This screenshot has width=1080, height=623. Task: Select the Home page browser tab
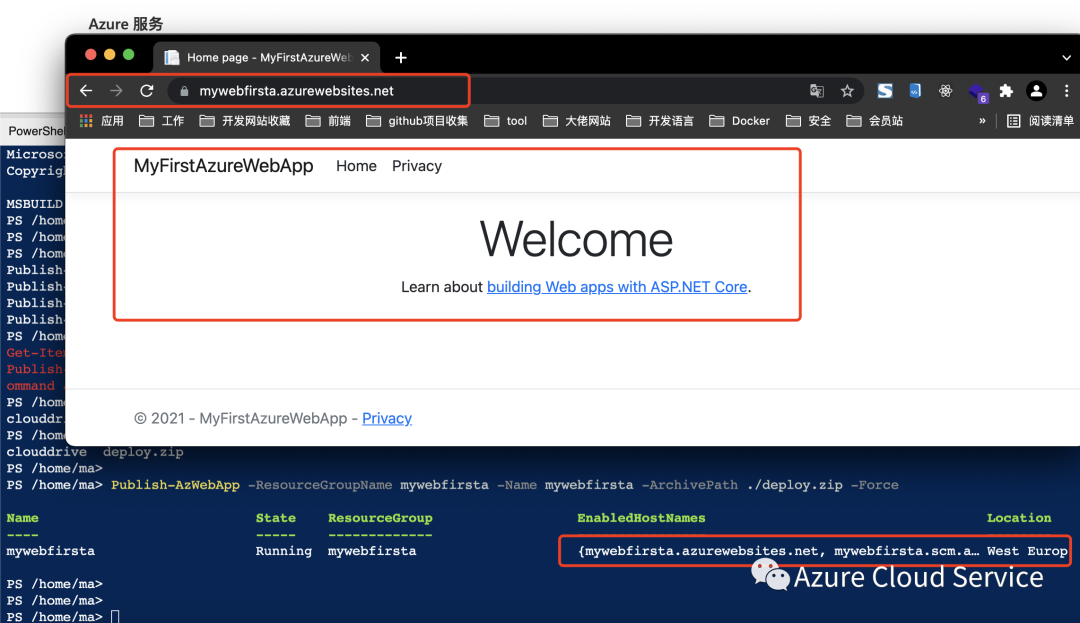[x=267, y=58]
